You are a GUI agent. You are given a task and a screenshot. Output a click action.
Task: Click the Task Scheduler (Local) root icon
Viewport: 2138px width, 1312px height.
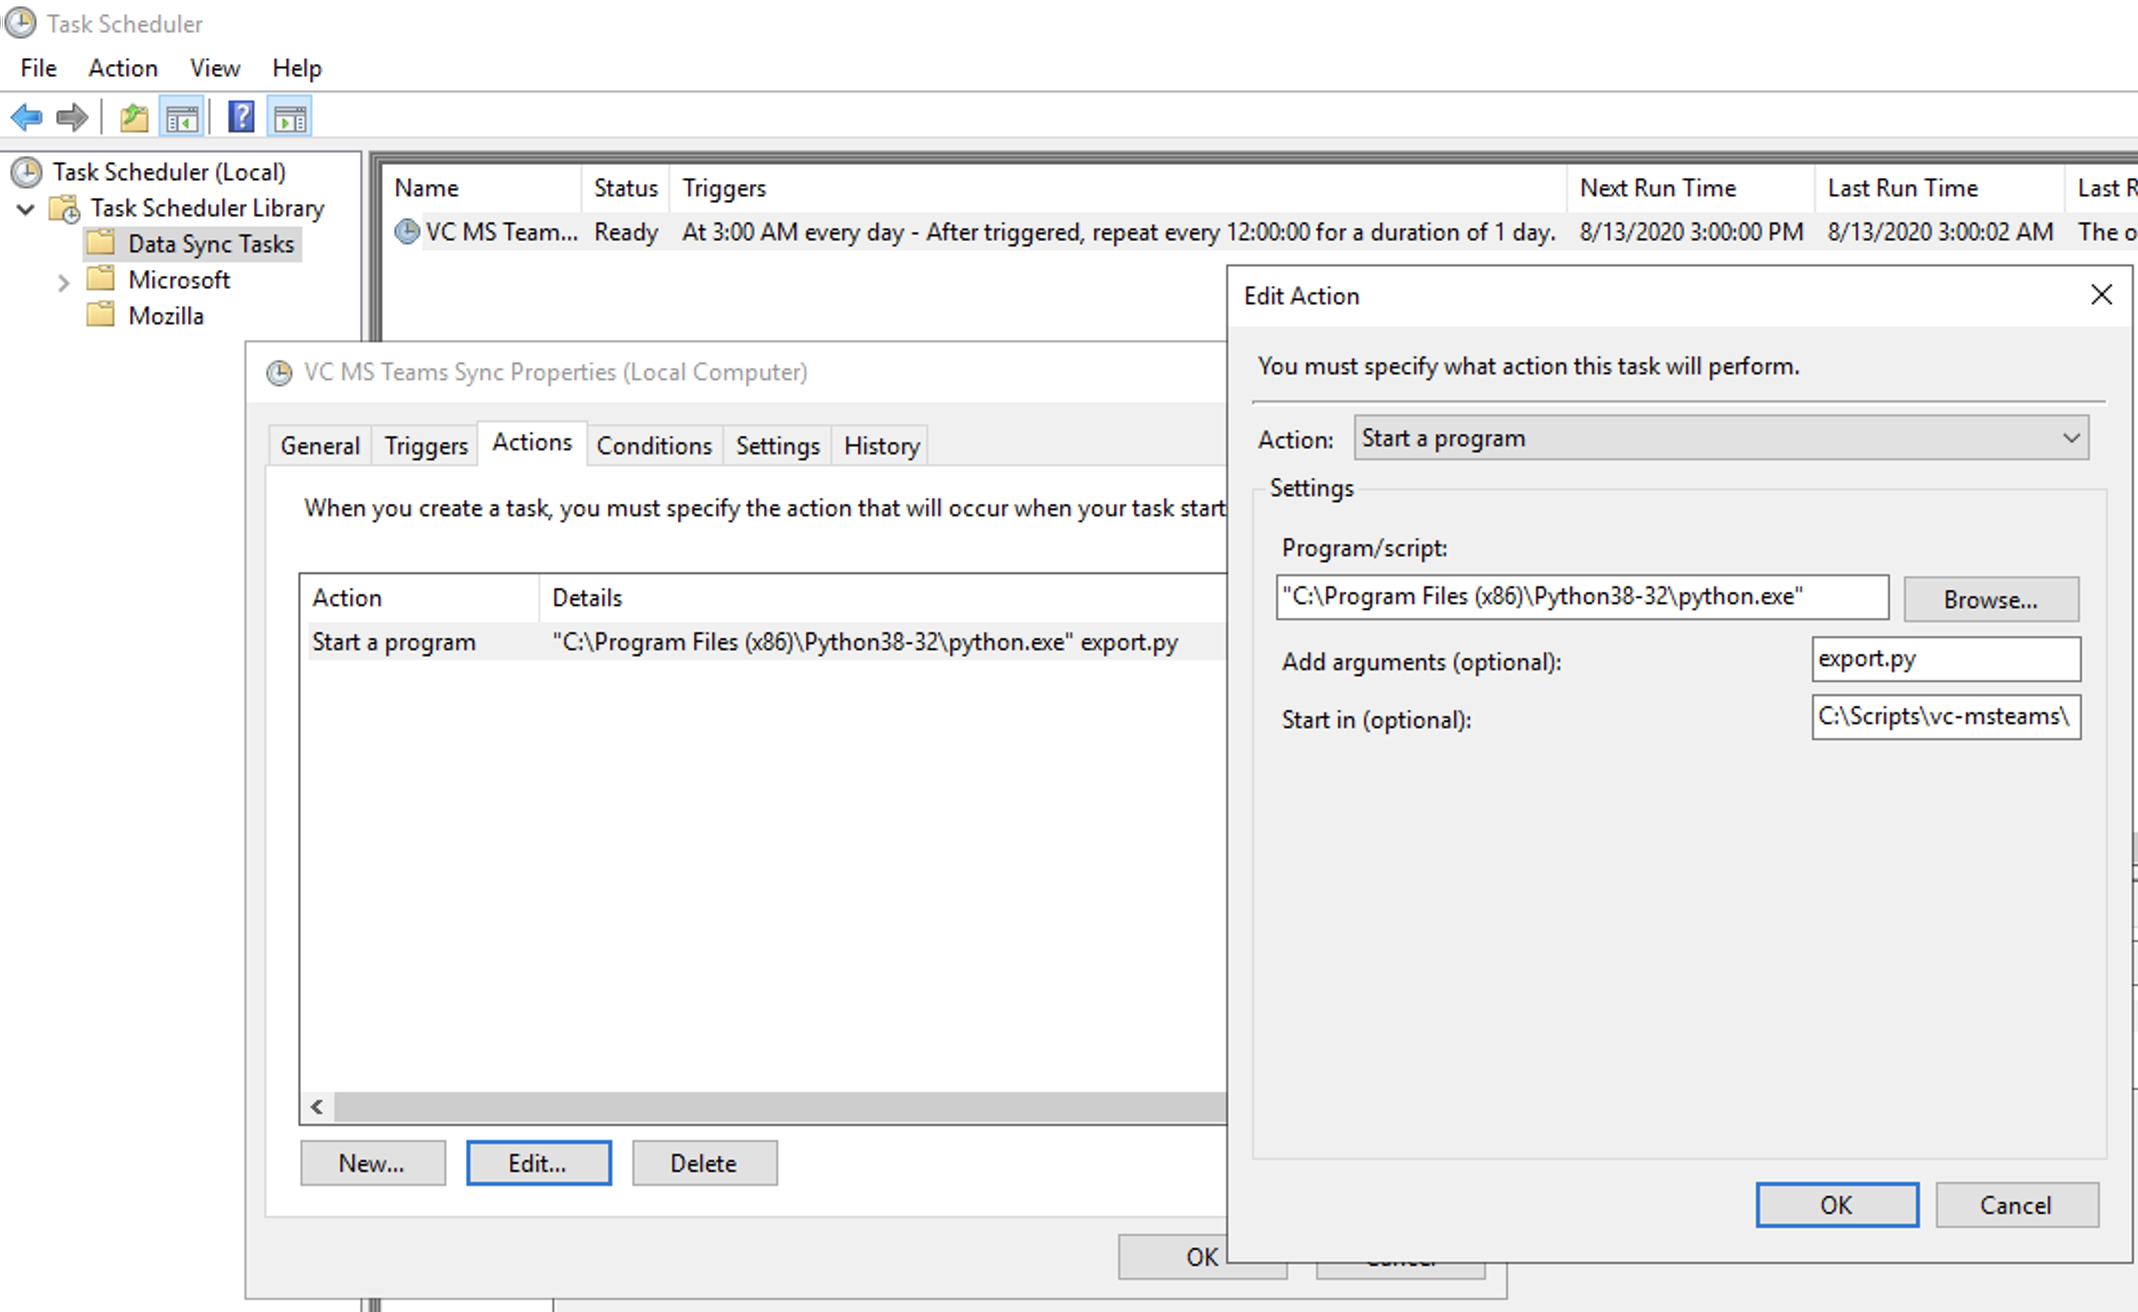pyautogui.click(x=27, y=172)
